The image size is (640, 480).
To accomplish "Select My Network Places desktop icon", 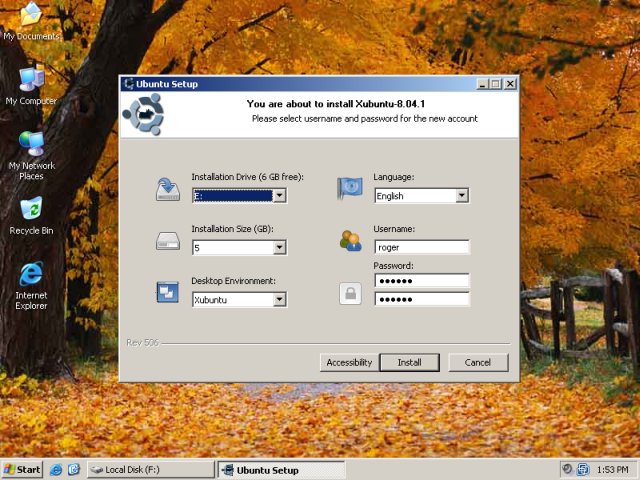I will (31, 156).
